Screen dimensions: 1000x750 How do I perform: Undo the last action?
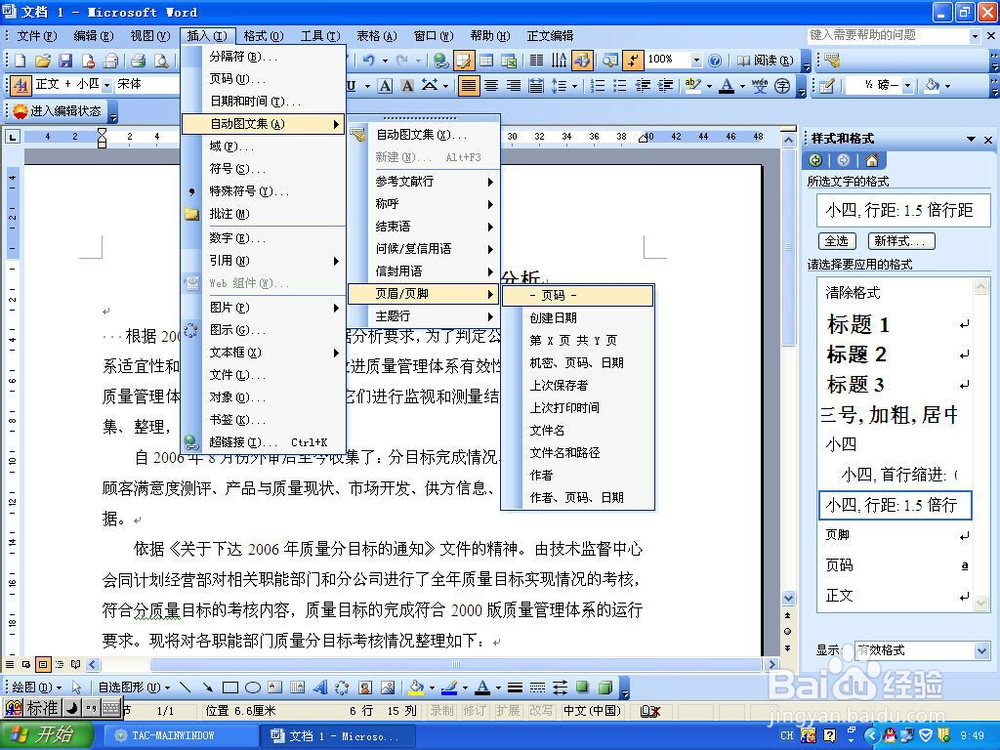[369, 61]
